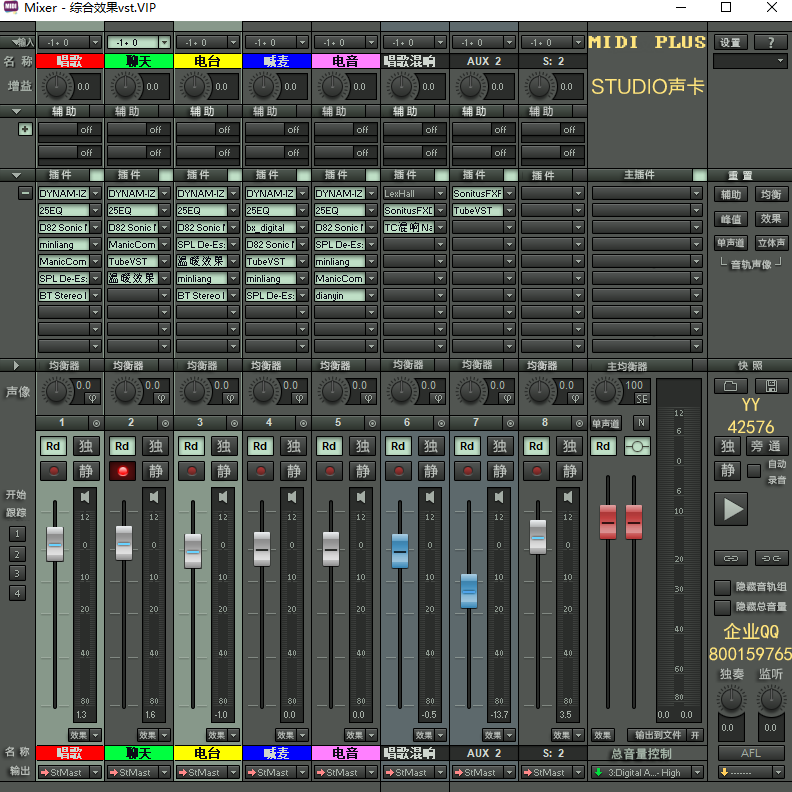Click the link fader groups icon

point(730,558)
